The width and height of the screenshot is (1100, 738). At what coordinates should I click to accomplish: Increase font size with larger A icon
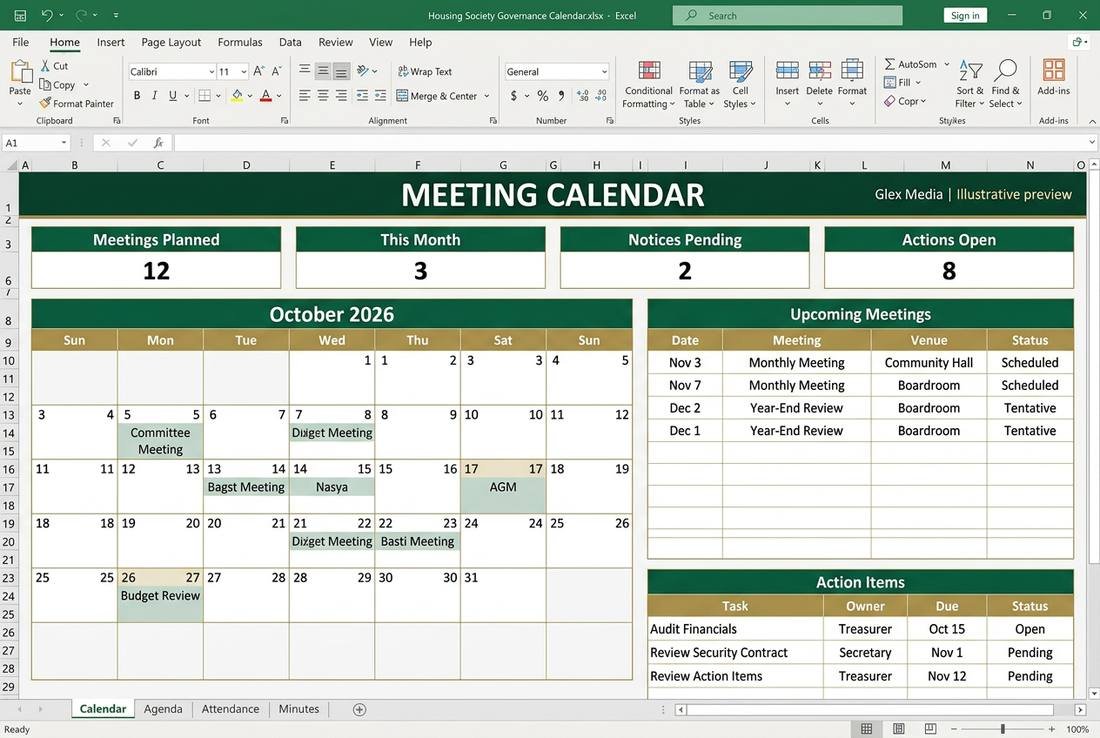259,71
